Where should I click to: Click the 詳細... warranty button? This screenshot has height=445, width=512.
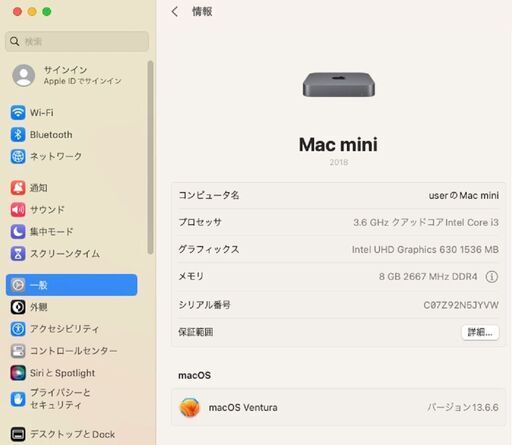point(480,332)
